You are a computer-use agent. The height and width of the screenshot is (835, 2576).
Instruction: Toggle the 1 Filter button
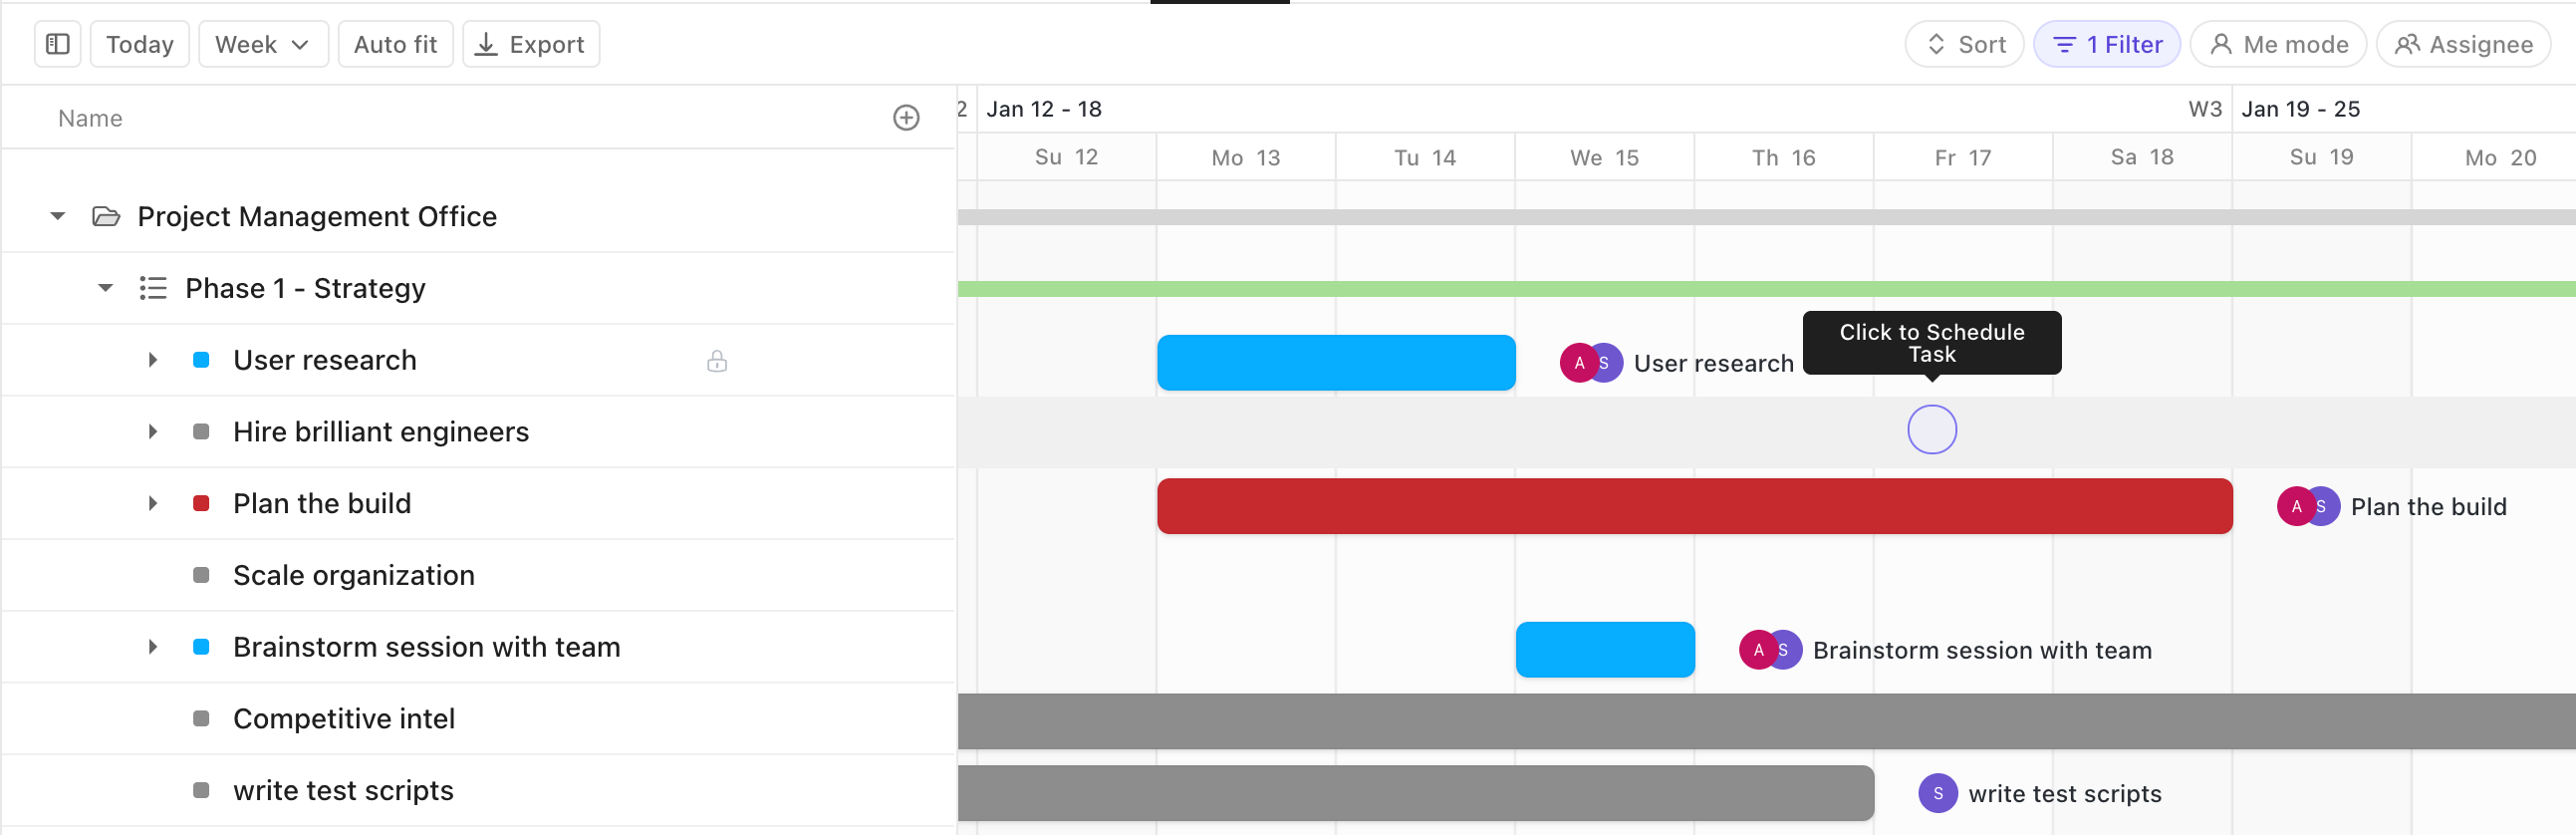(2107, 44)
